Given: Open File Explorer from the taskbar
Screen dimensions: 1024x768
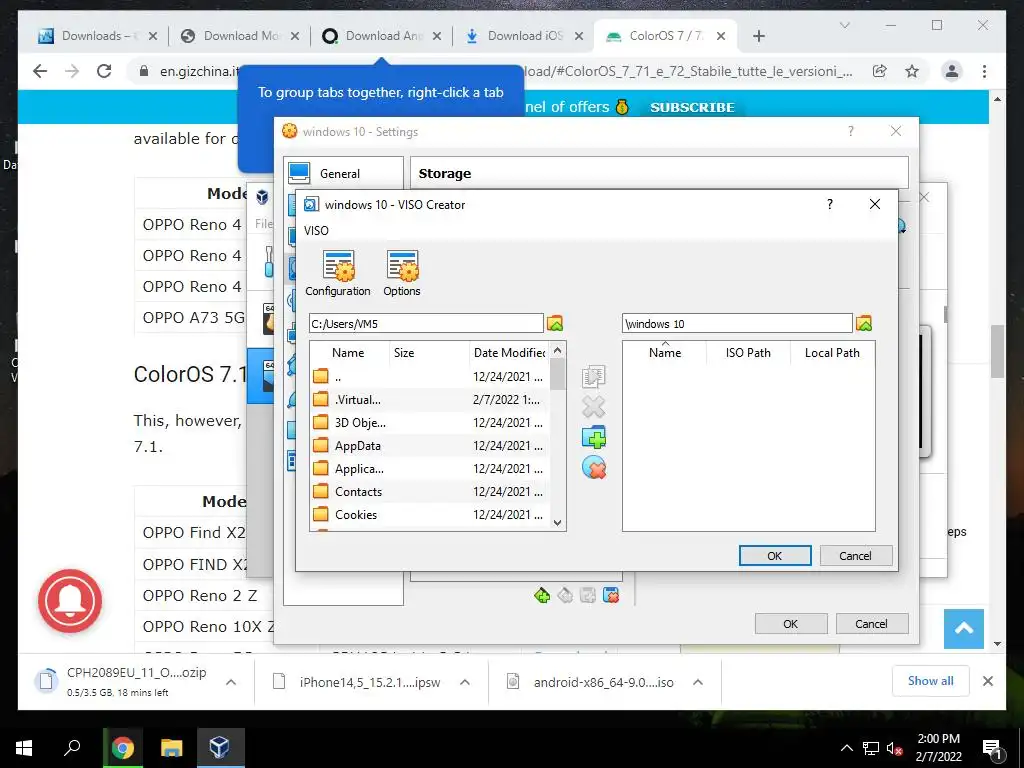Looking at the screenshot, I should 172,748.
